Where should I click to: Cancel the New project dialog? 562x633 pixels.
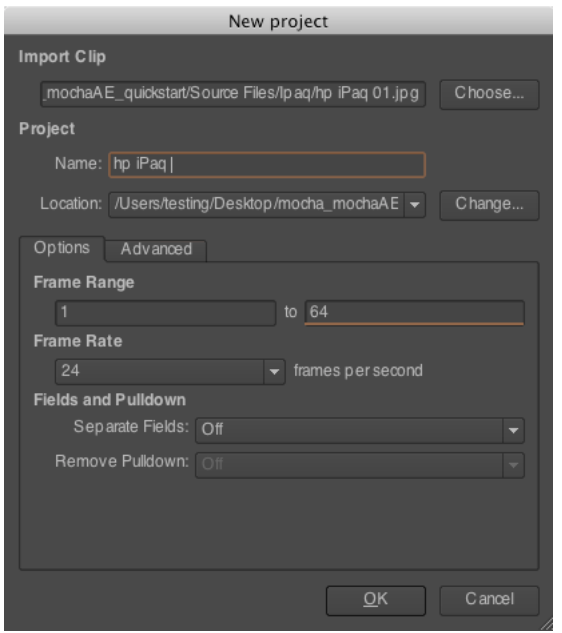489,600
